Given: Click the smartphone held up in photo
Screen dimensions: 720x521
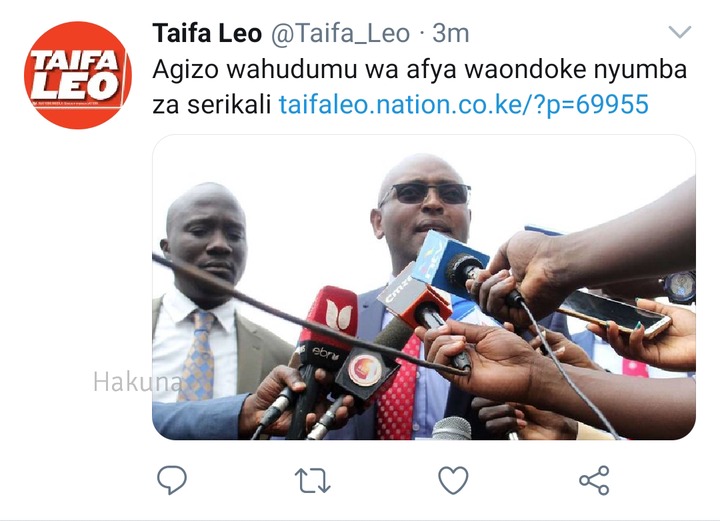Looking at the screenshot, I should (613, 314).
